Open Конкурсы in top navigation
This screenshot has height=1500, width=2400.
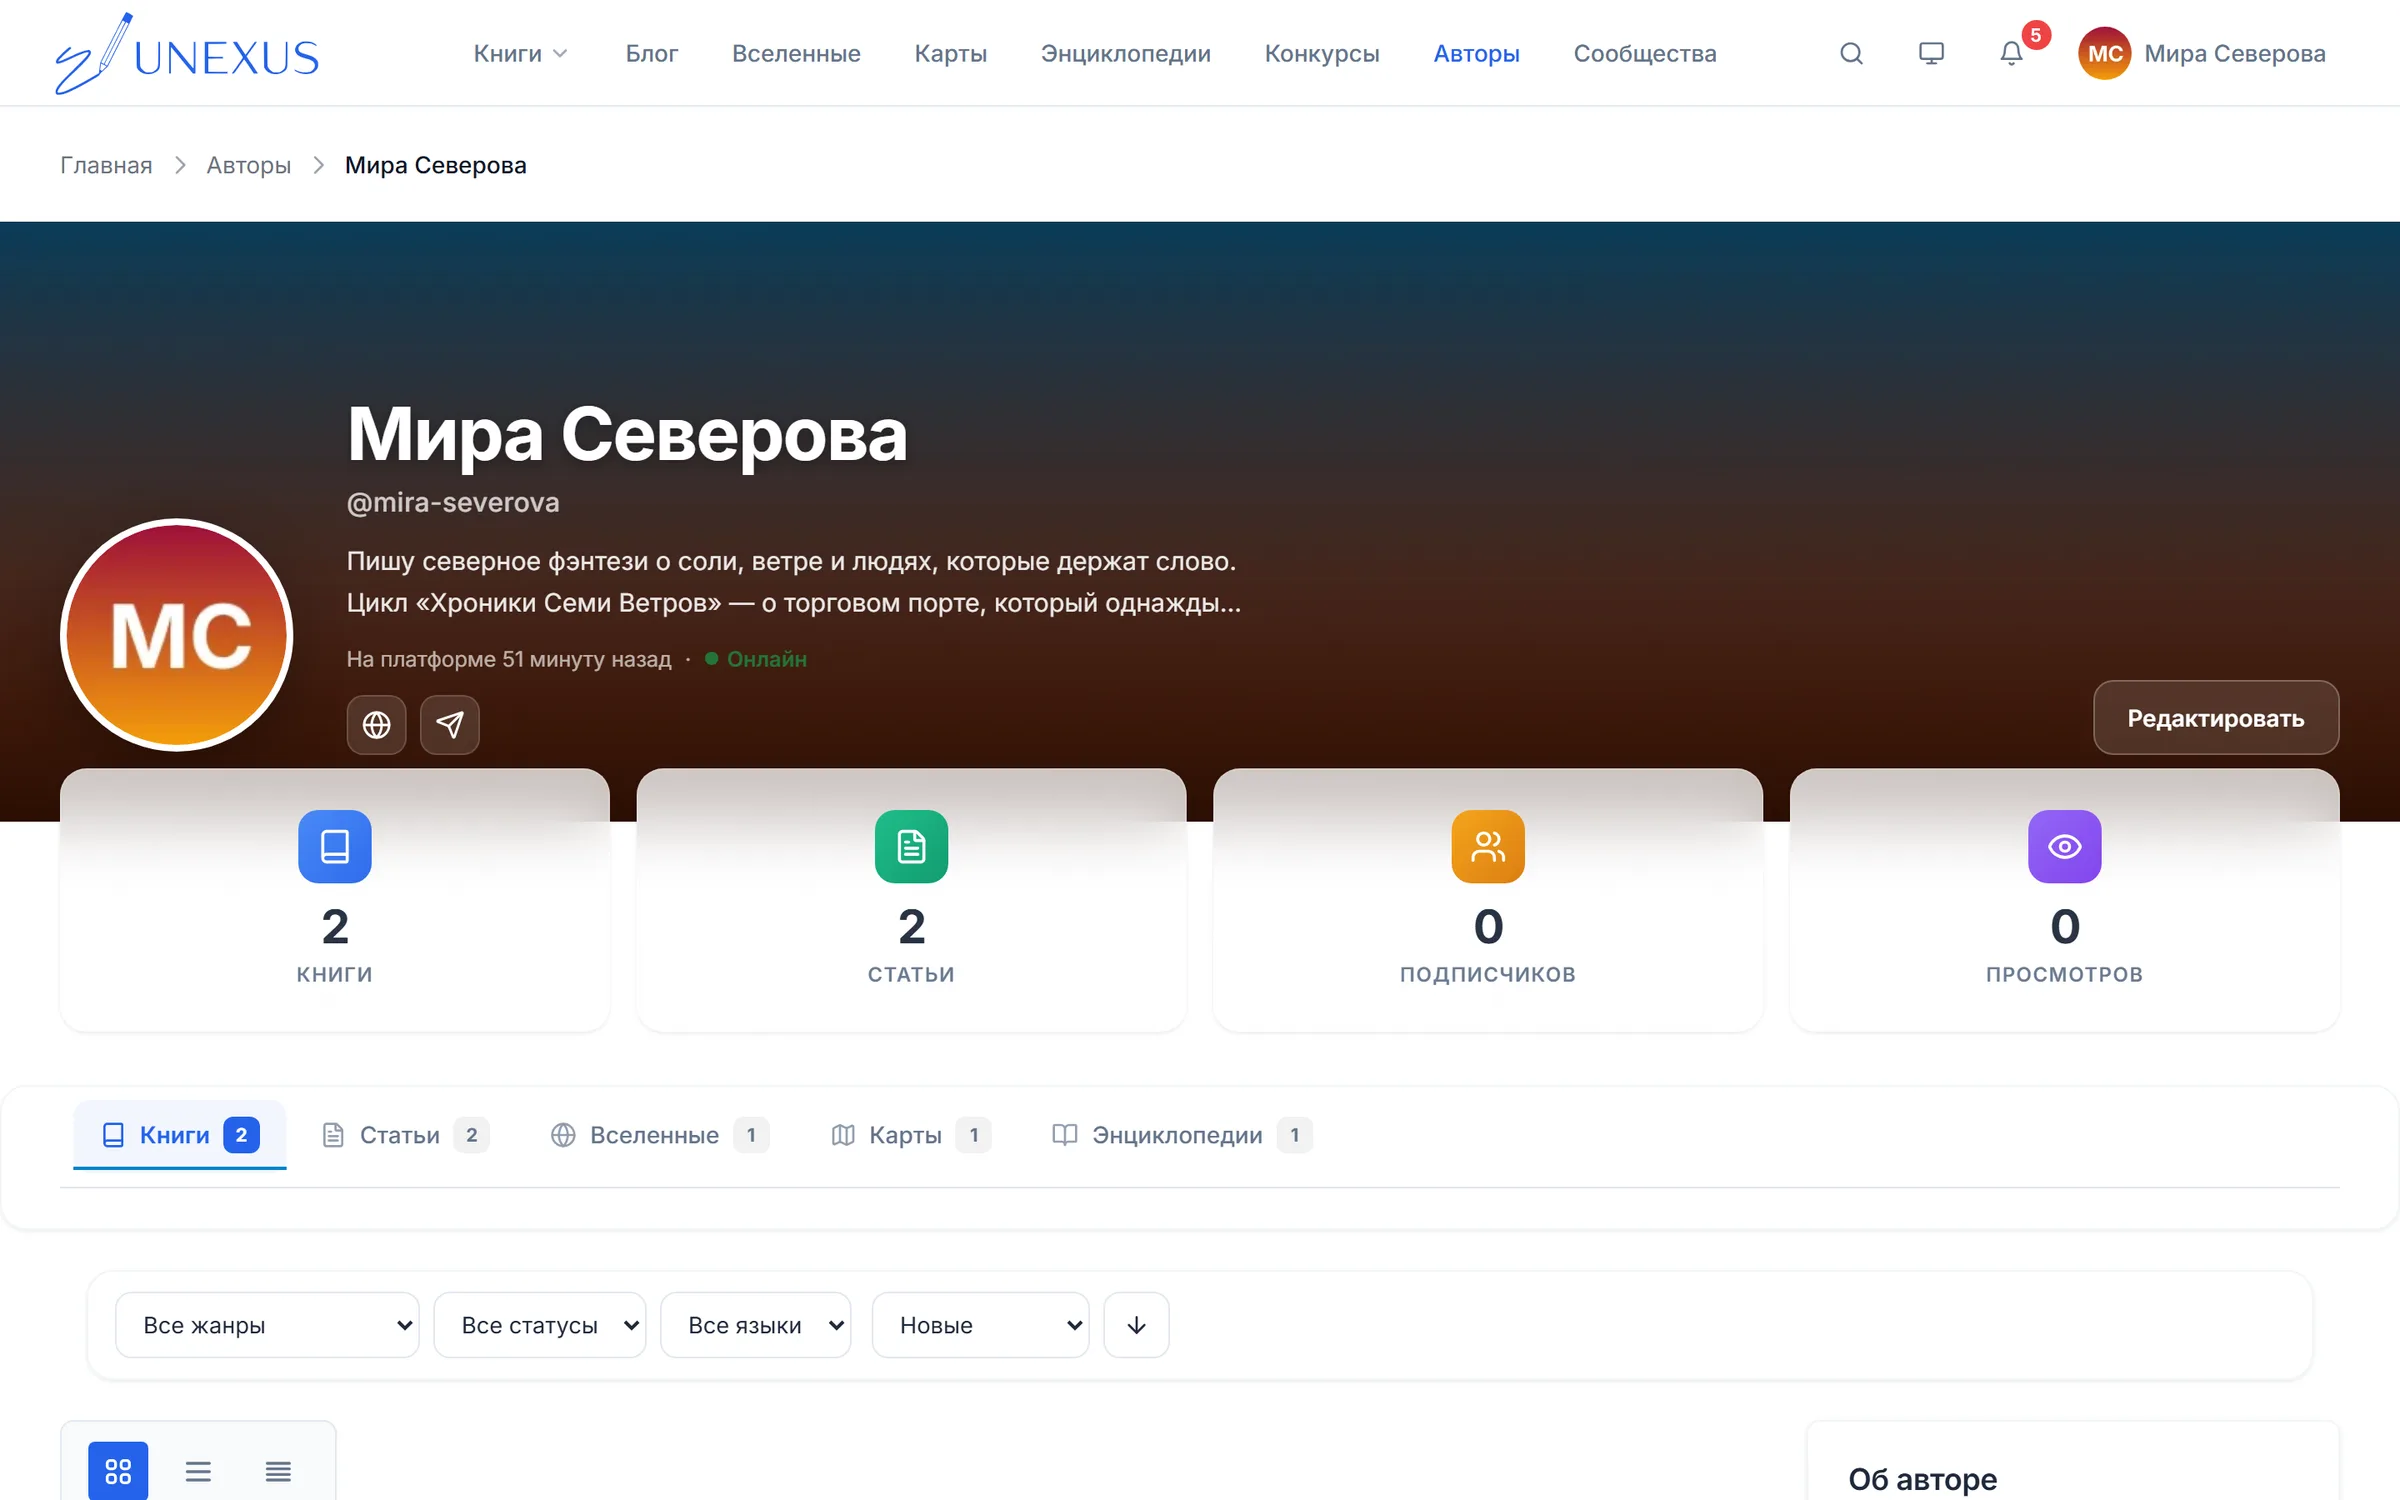click(x=1322, y=53)
